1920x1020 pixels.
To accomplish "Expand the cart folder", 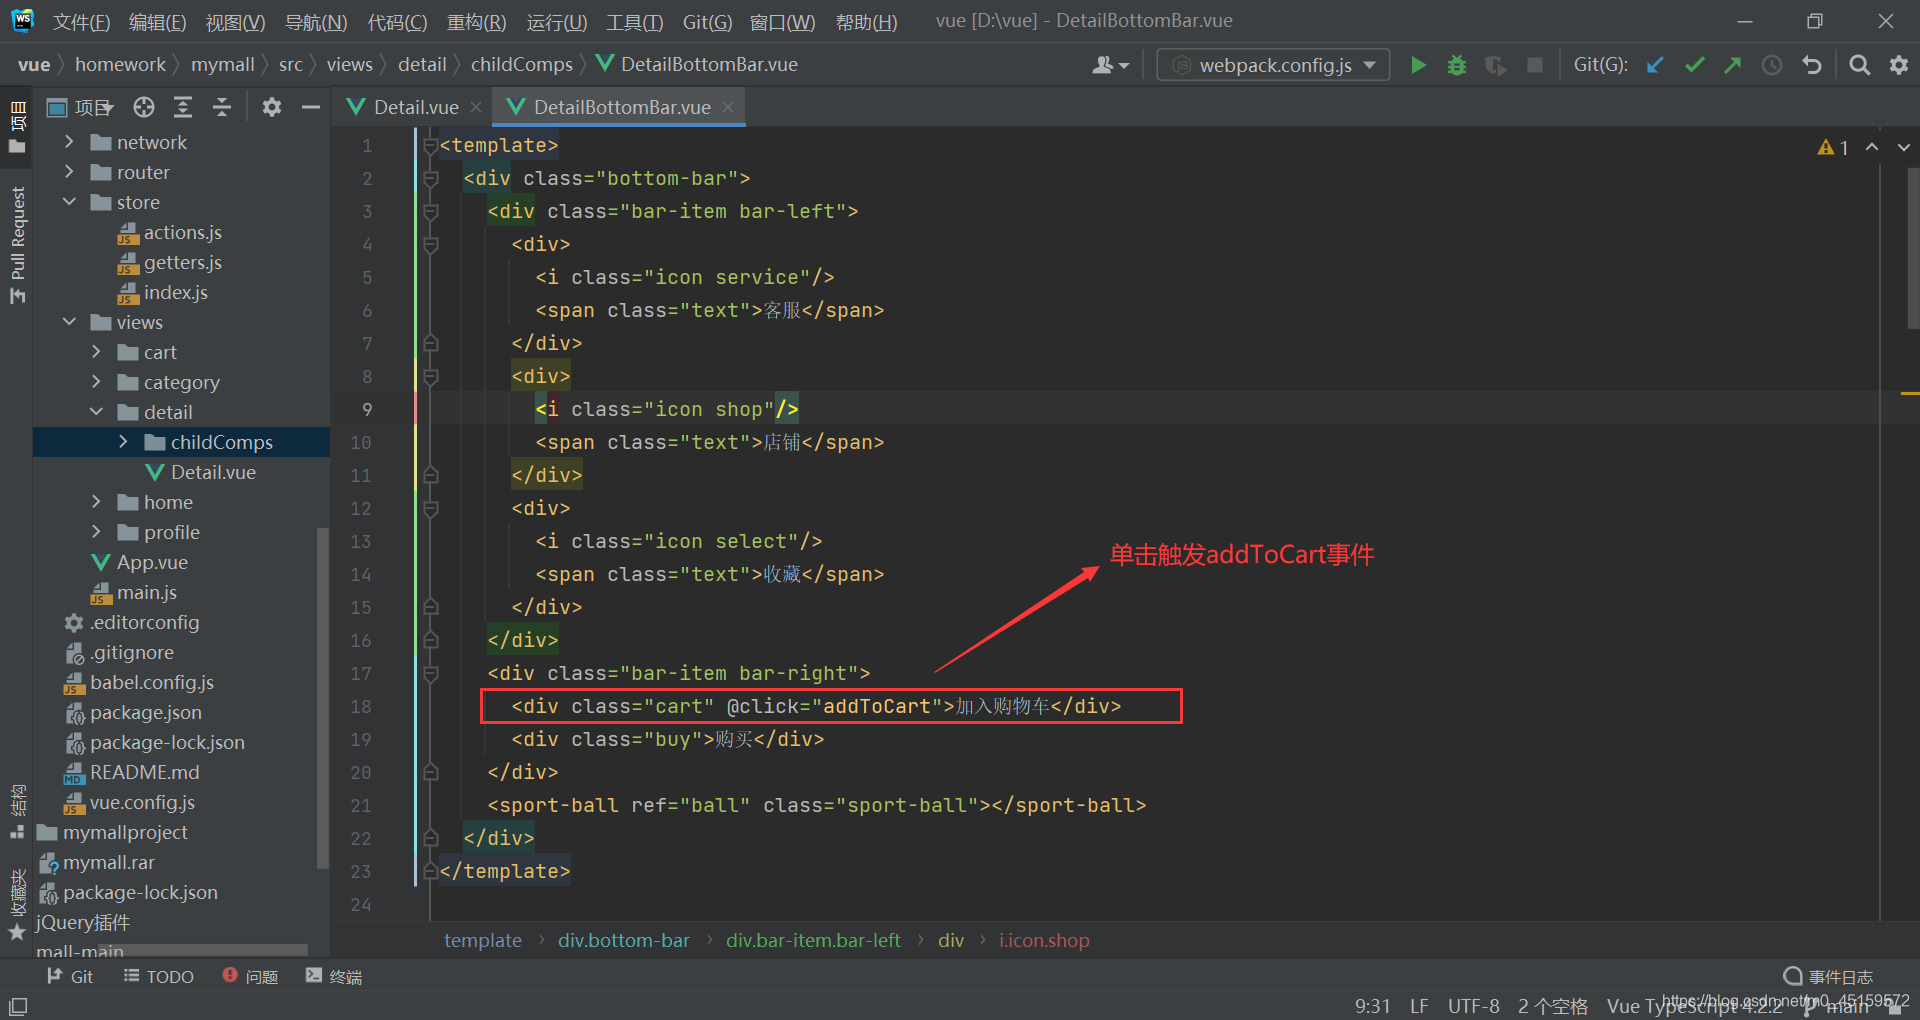I will pyautogui.click(x=96, y=352).
